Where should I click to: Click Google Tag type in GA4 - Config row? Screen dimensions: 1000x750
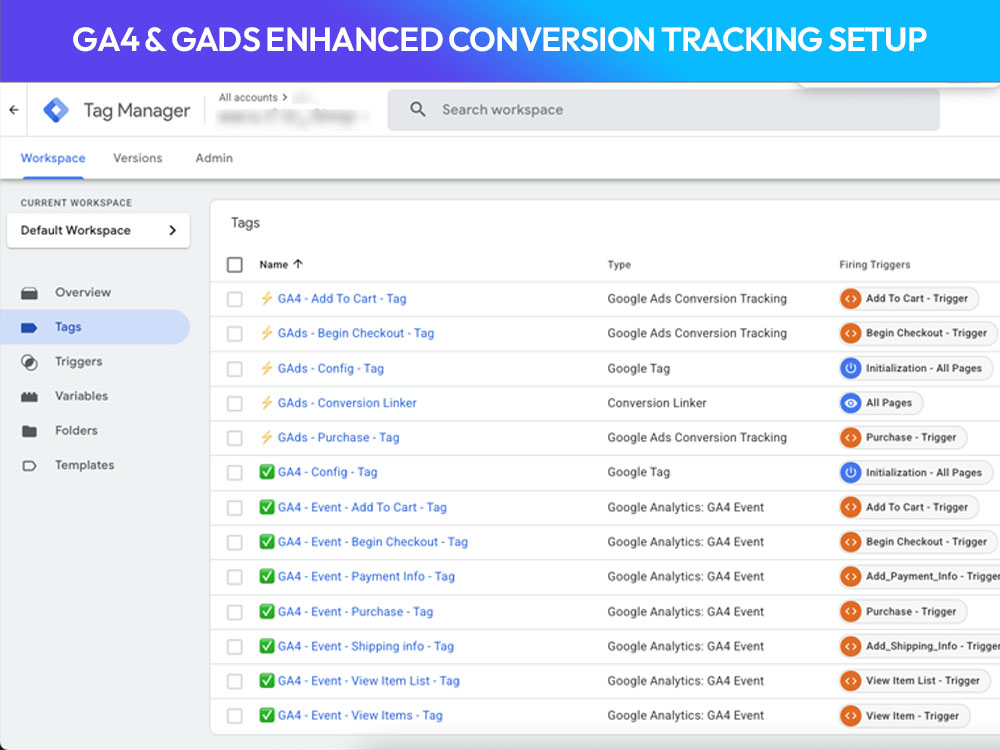pyautogui.click(x=639, y=473)
